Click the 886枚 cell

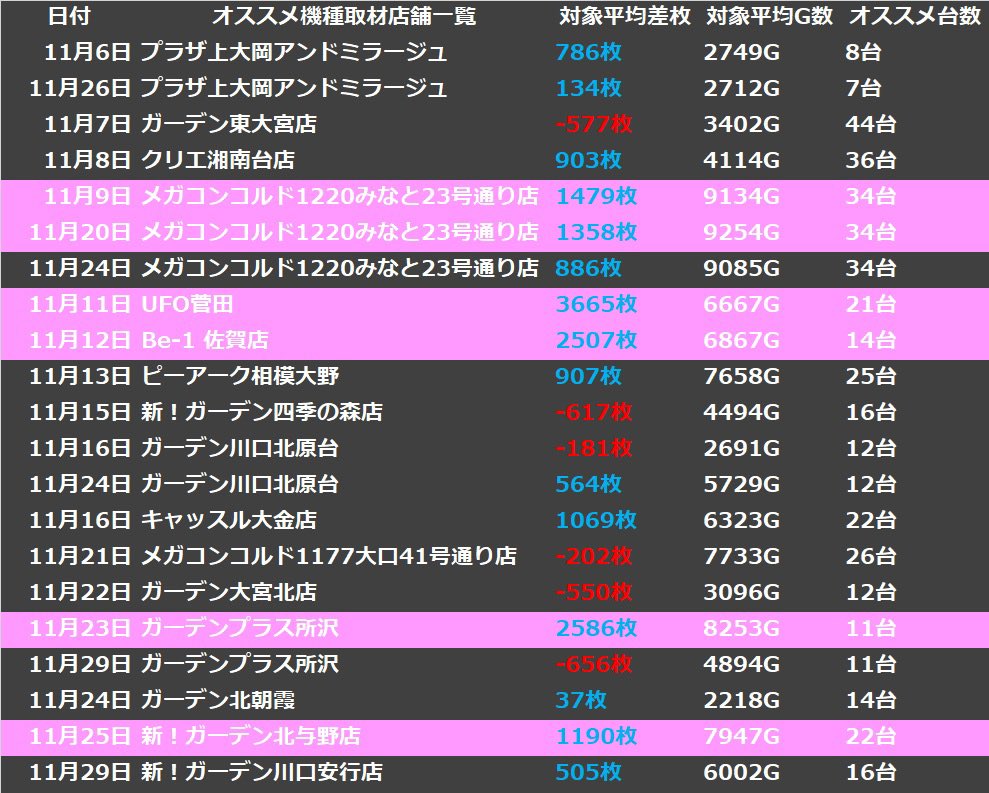tap(588, 268)
